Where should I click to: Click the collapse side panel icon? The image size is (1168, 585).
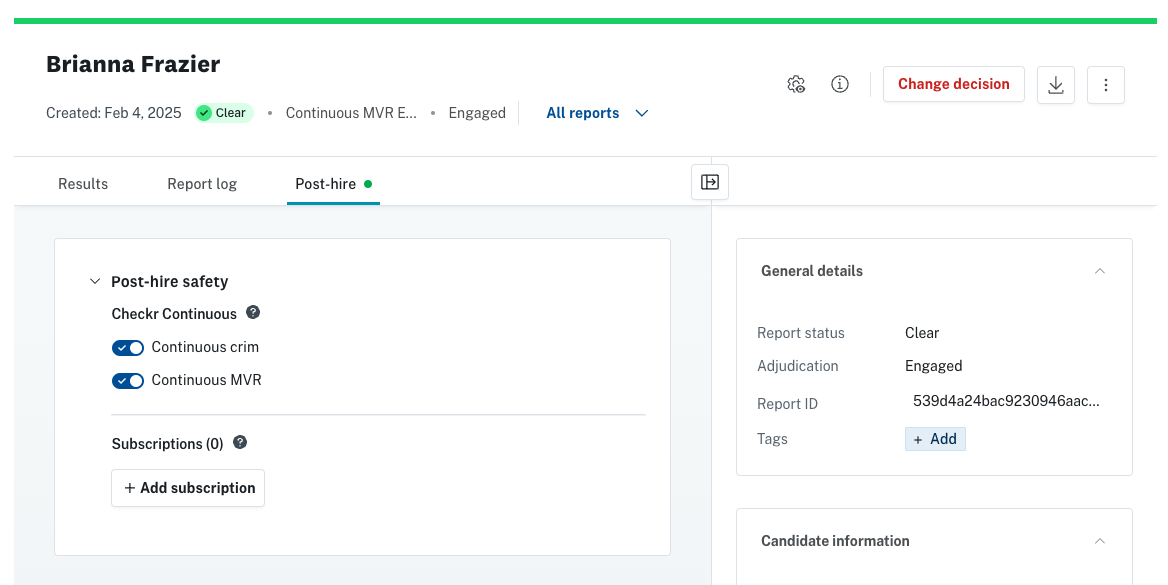click(710, 182)
